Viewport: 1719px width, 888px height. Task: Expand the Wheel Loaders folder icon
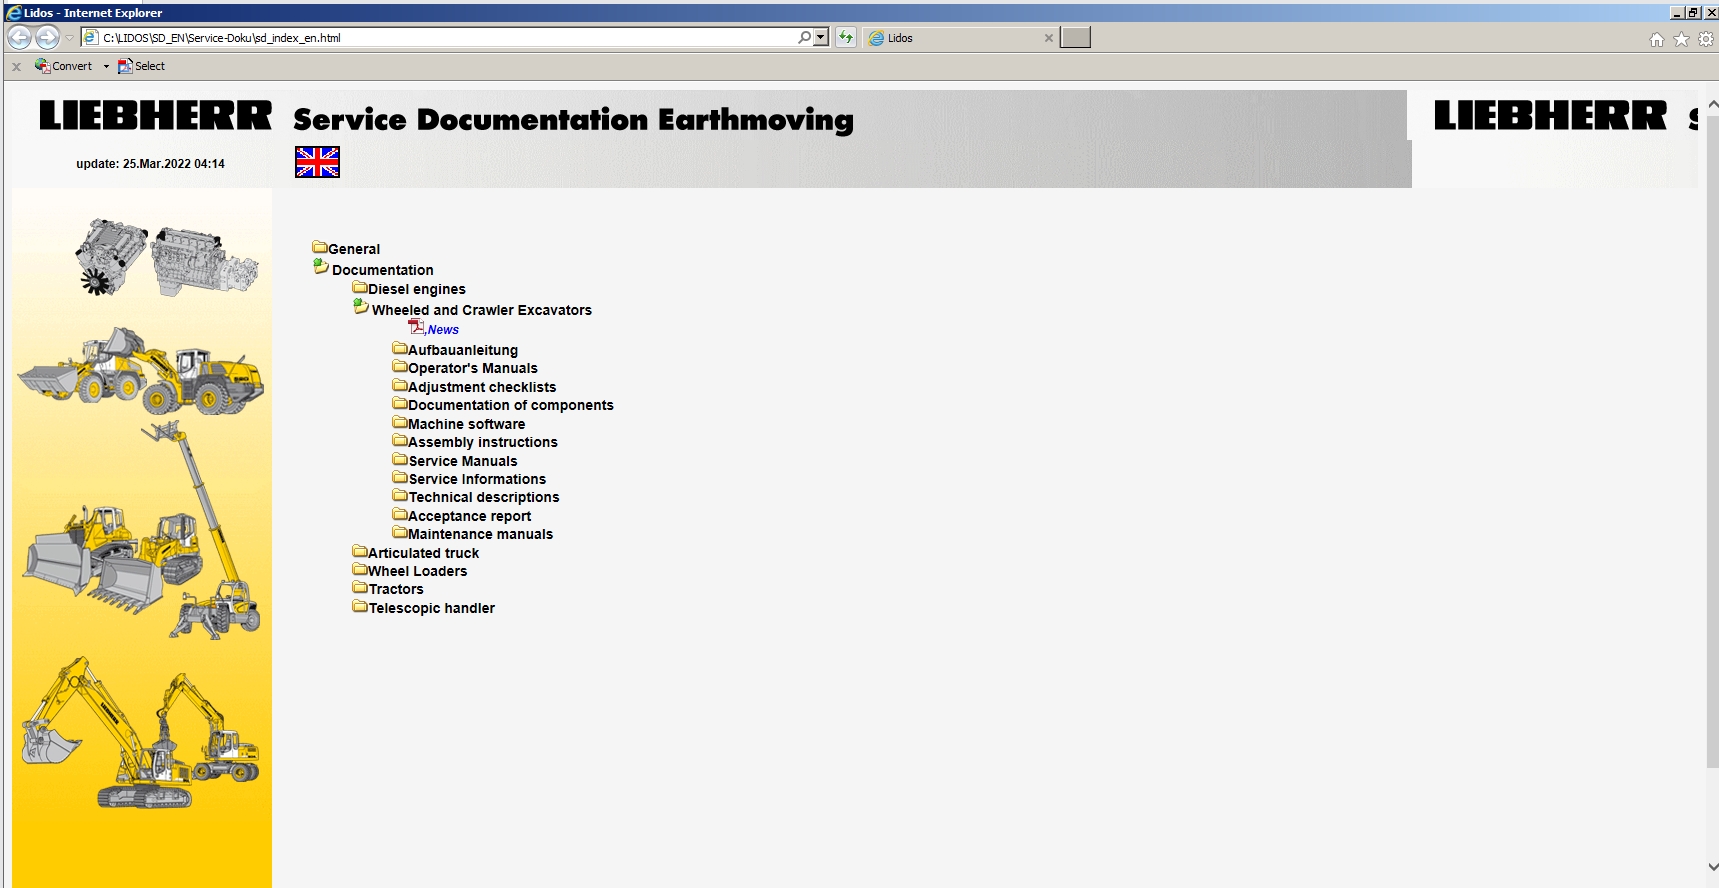[360, 569]
